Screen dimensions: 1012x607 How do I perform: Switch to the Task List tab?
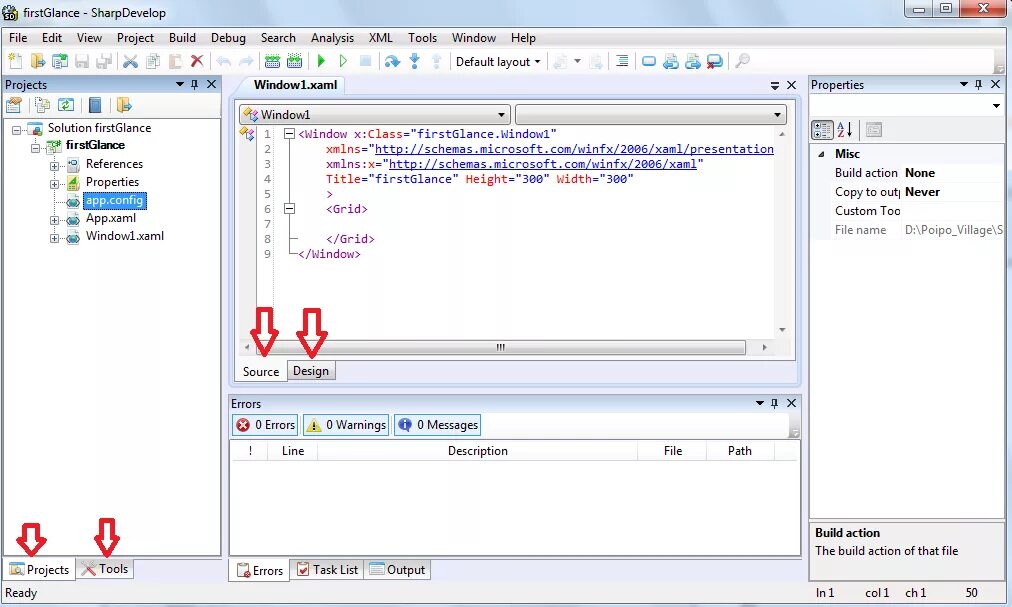coord(327,570)
